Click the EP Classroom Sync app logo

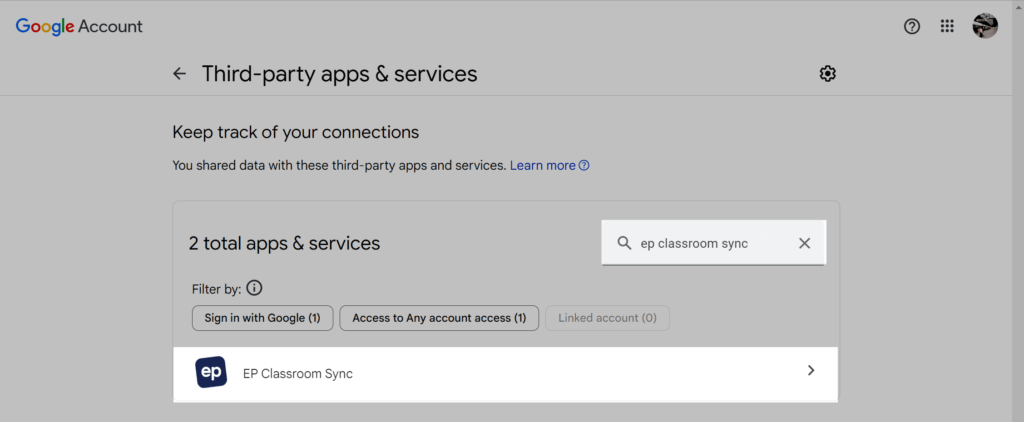211,372
